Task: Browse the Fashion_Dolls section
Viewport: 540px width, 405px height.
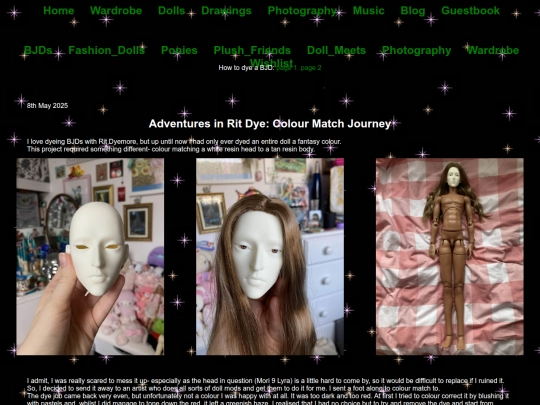Action: (106, 50)
